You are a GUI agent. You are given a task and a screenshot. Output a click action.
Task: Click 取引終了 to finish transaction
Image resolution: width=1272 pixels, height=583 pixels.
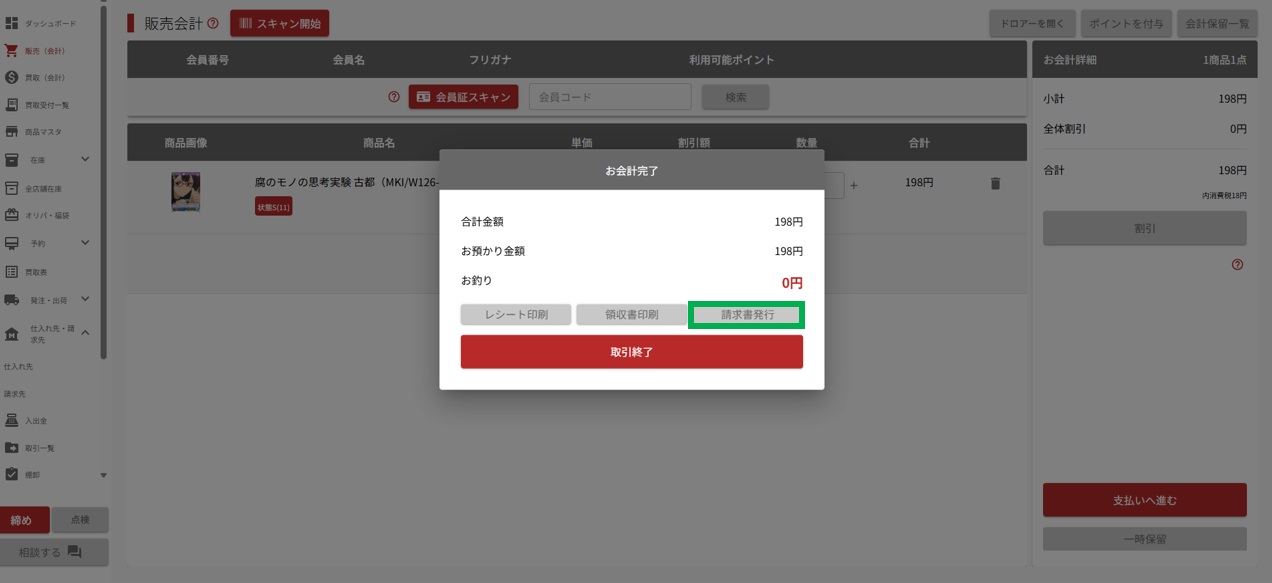coord(631,352)
